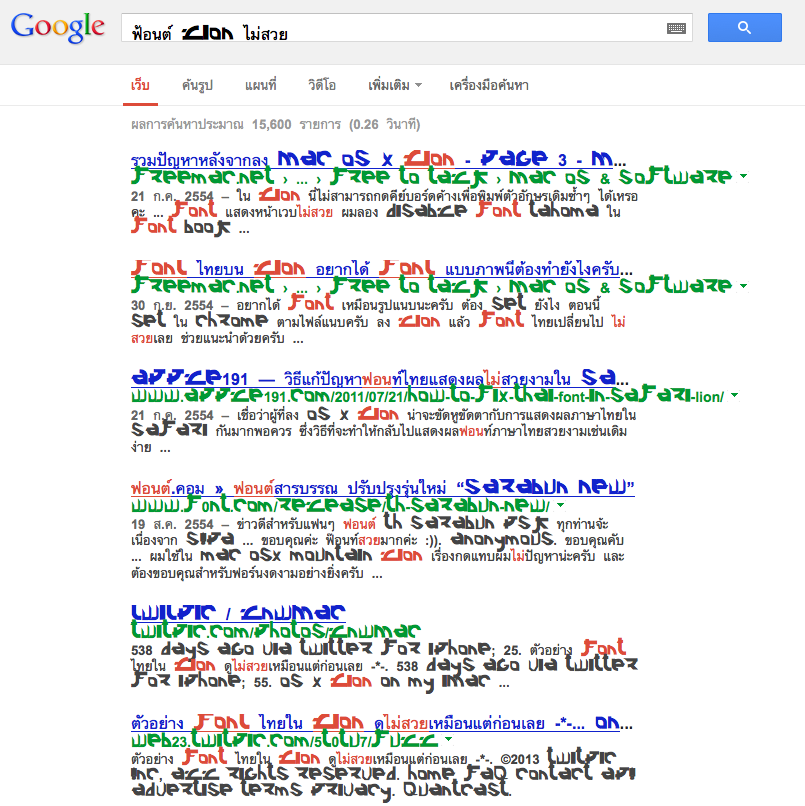The width and height of the screenshot is (805, 806).
Task: Open the Twitpic / zhwmac result
Action: click(238, 613)
